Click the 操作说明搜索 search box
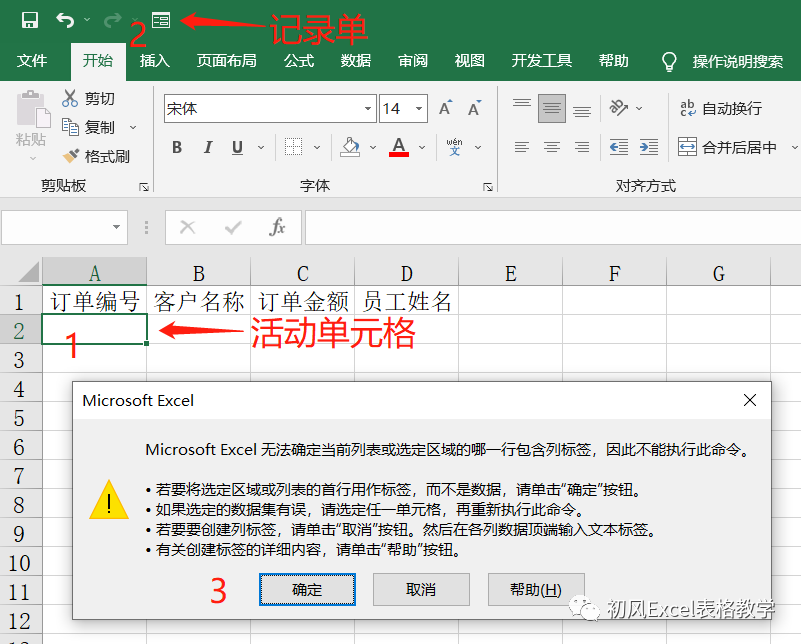Screen dimensions: 801x644 738,61
